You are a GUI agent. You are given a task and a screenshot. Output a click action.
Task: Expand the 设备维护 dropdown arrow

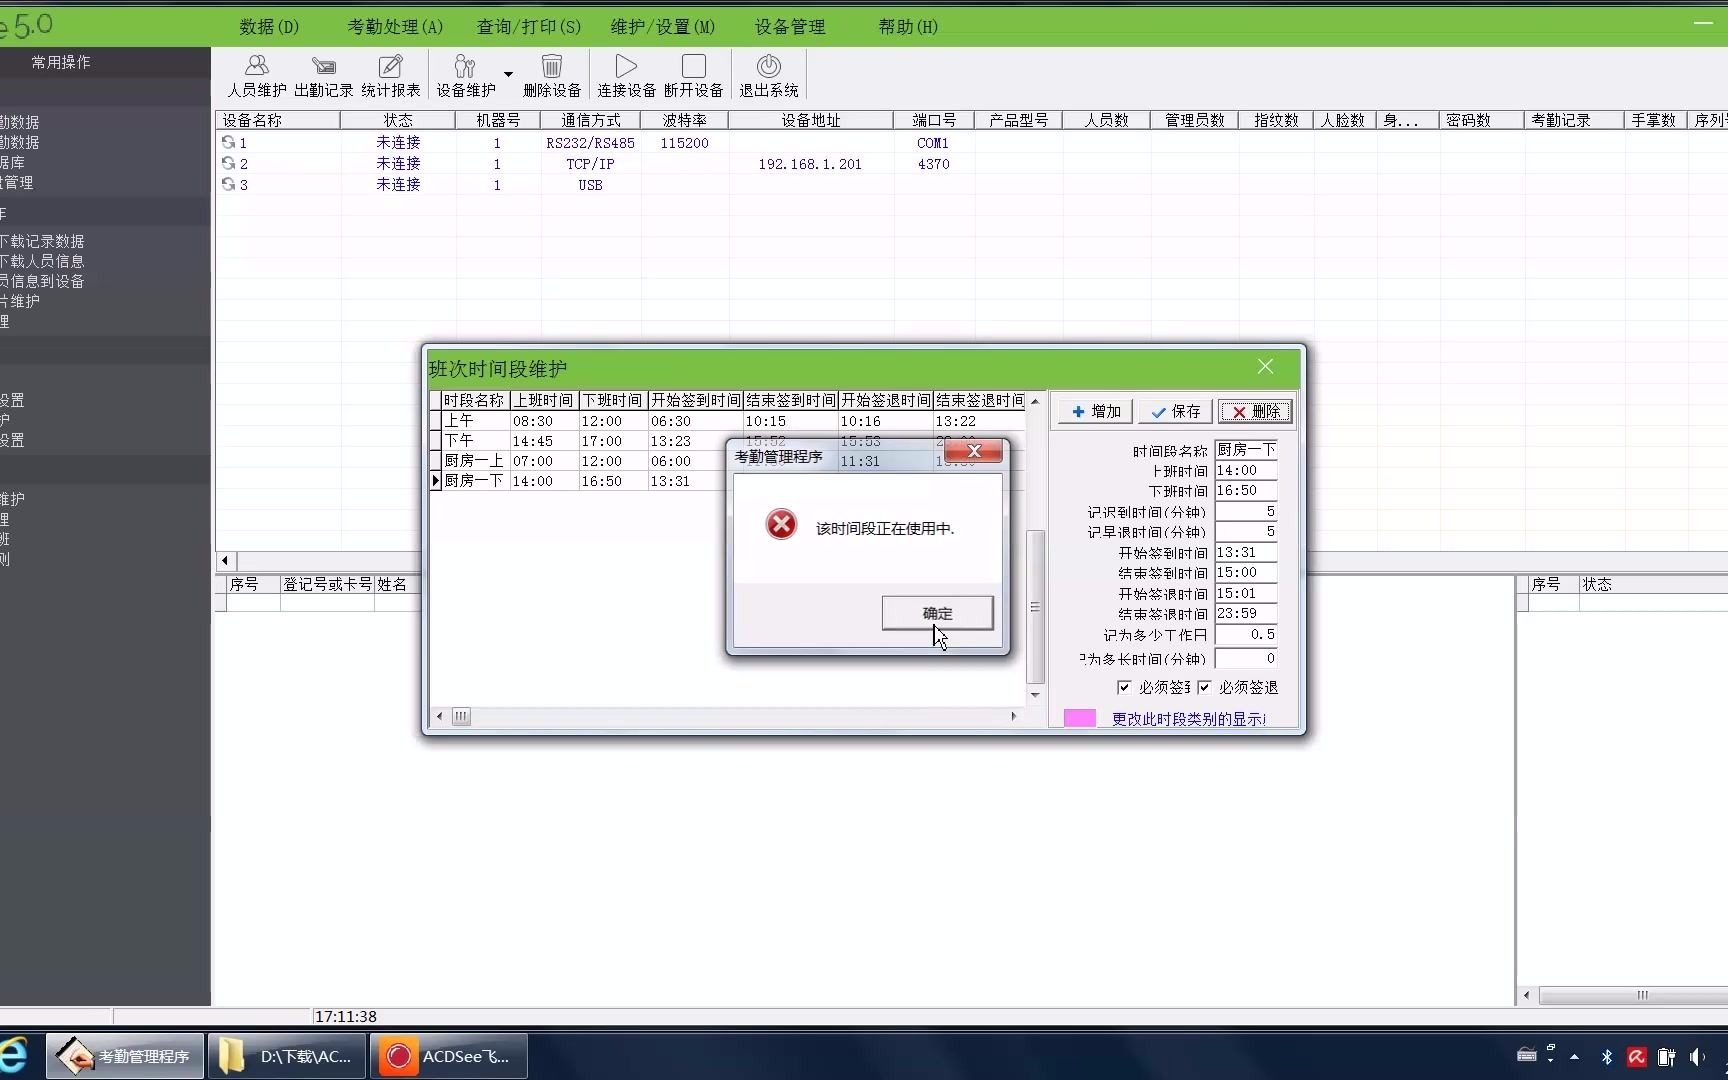tap(508, 75)
